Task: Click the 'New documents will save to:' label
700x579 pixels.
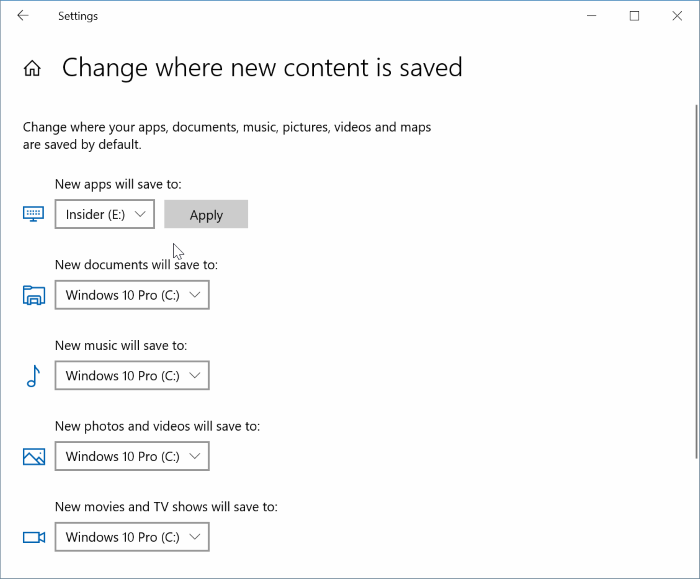Action: pyautogui.click(x=136, y=265)
